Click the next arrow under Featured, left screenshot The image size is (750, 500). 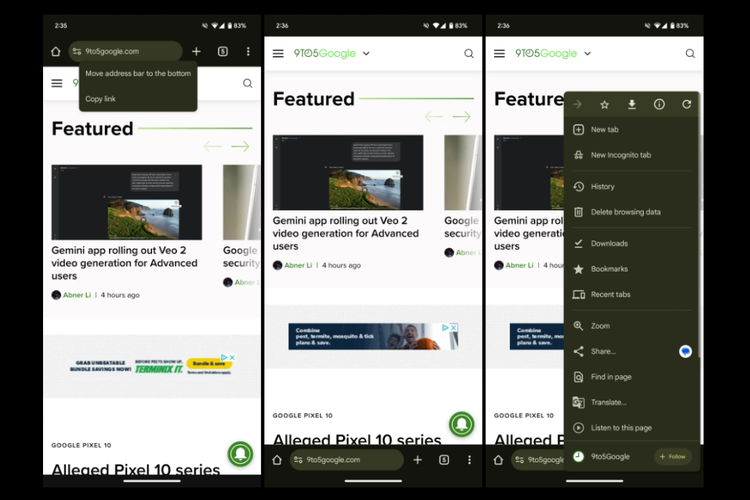[x=240, y=146]
